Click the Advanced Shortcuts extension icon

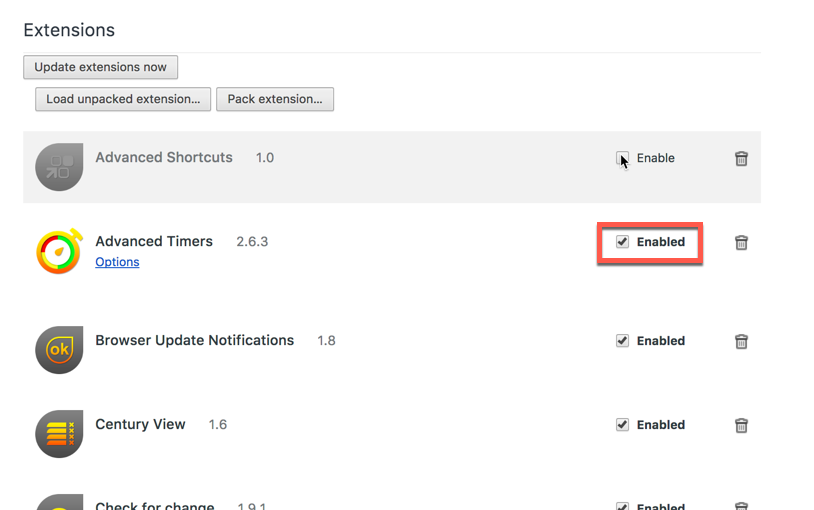coord(59,167)
